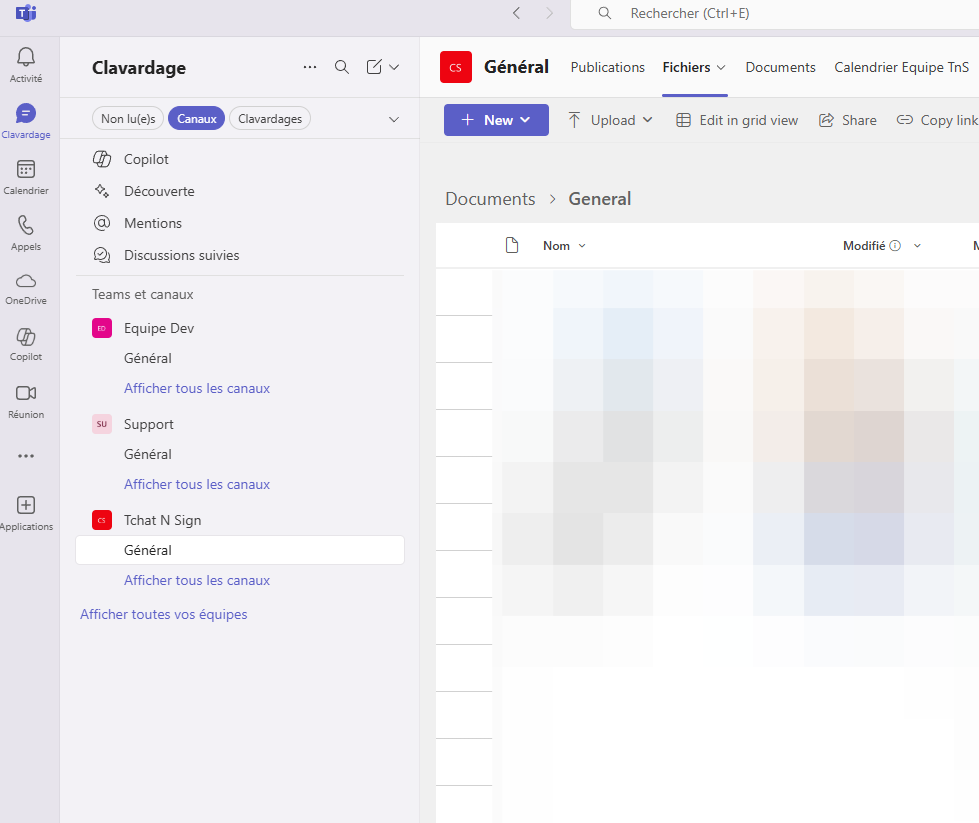Open Général channel under Tchat N Sign
The height and width of the screenshot is (823, 979).
(x=240, y=550)
